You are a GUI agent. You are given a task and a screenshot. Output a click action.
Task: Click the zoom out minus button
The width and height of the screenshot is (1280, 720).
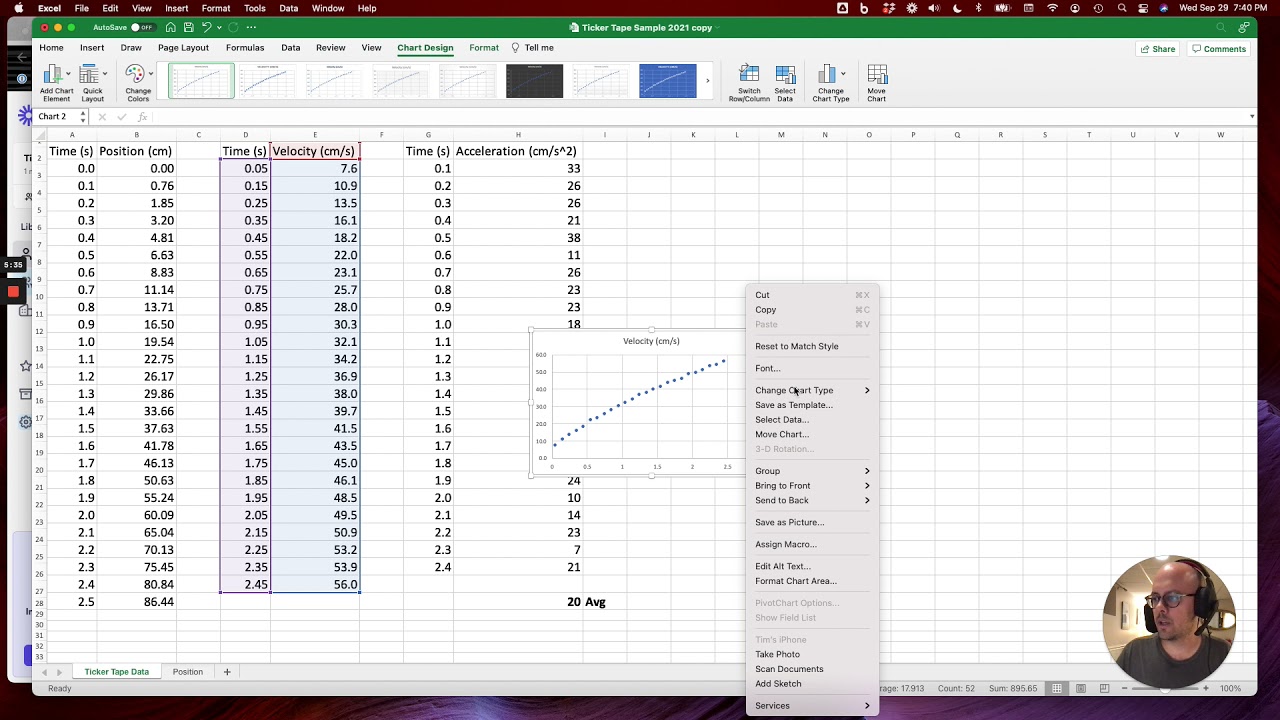(x=1126, y=688)
